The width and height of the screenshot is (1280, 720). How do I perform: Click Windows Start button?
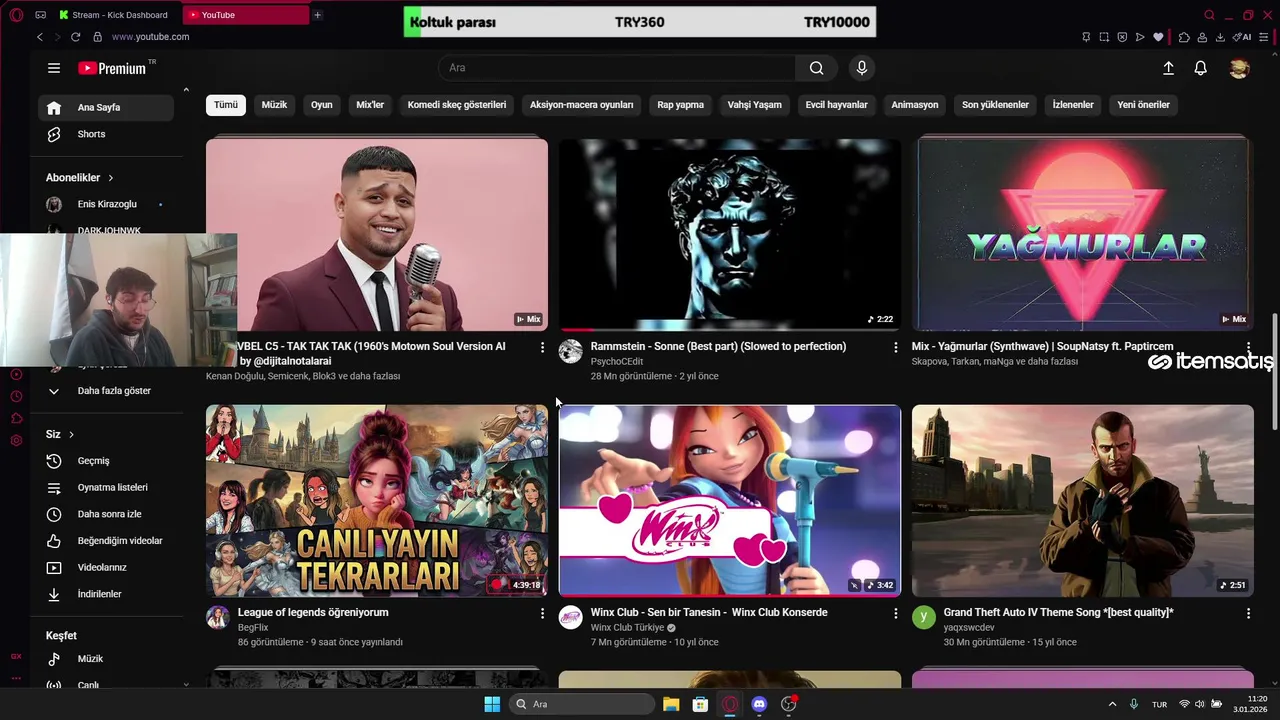(x=492, y=704)
